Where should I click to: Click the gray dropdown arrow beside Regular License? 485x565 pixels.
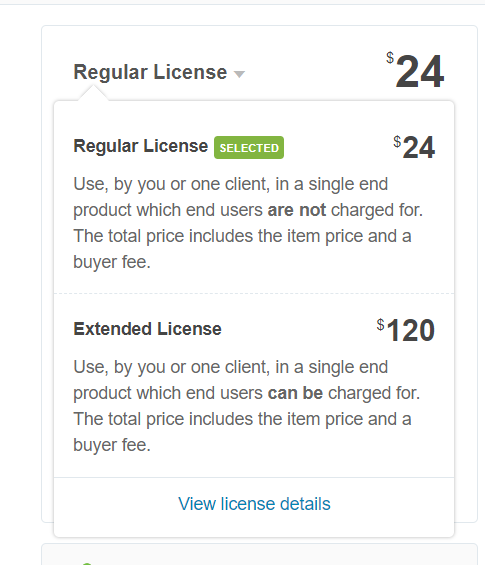[239, 74]
